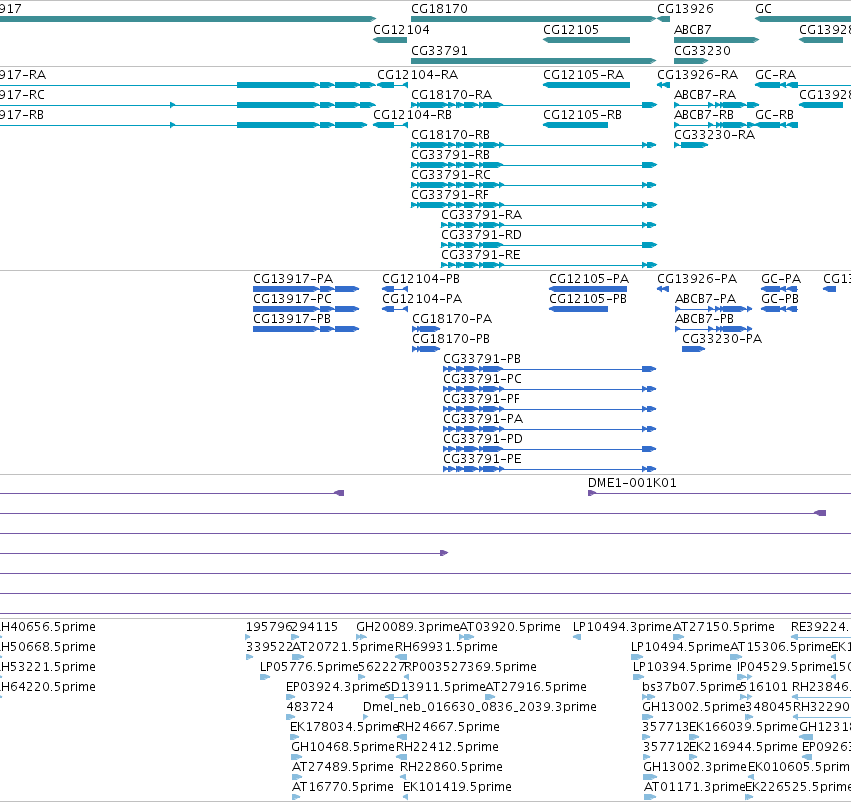Select protein CG13917-PC label
The width and height of the screenshot is (851, 802).
point(293,298)
